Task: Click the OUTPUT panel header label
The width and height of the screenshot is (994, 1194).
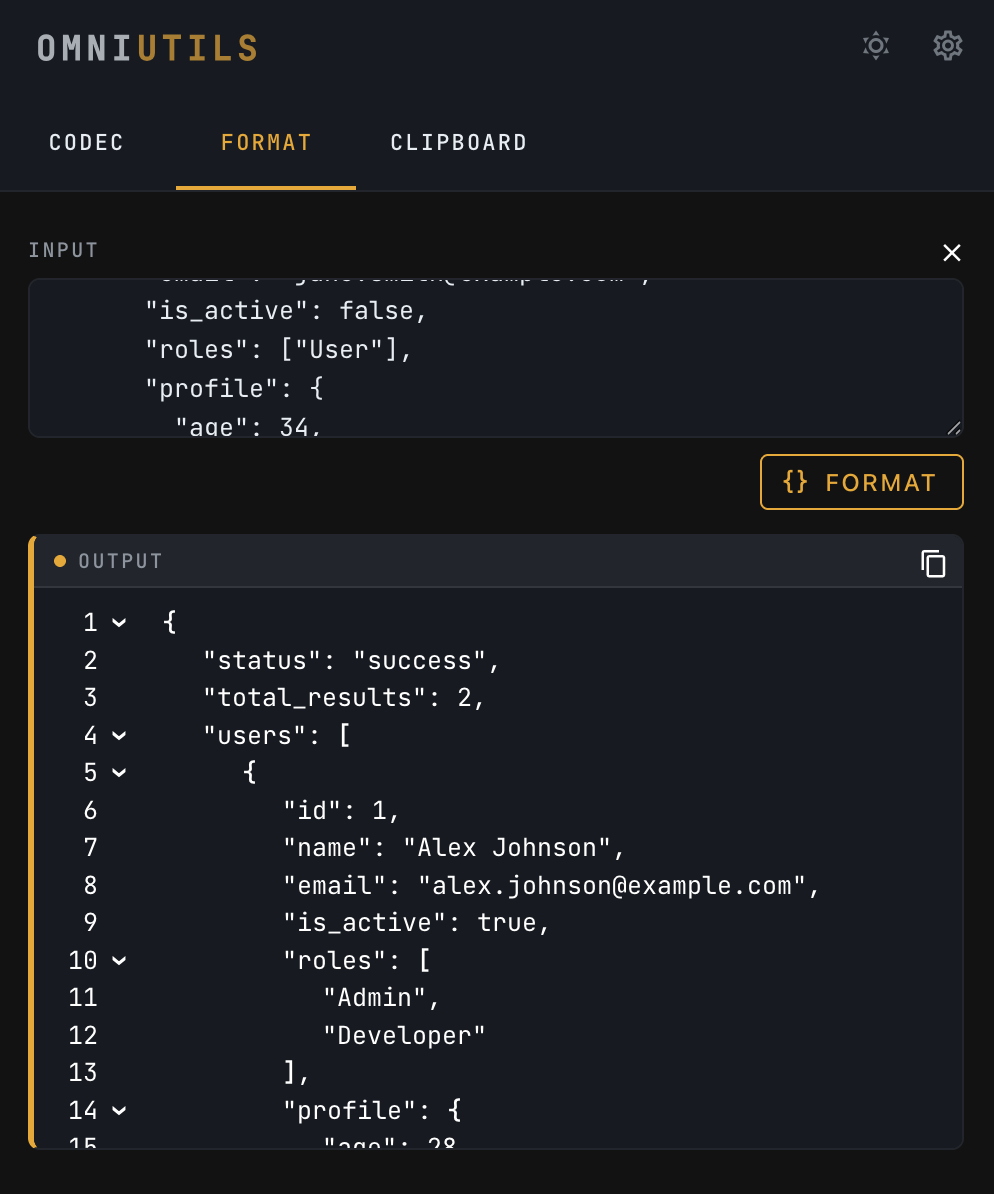Action: pos(120,561)
